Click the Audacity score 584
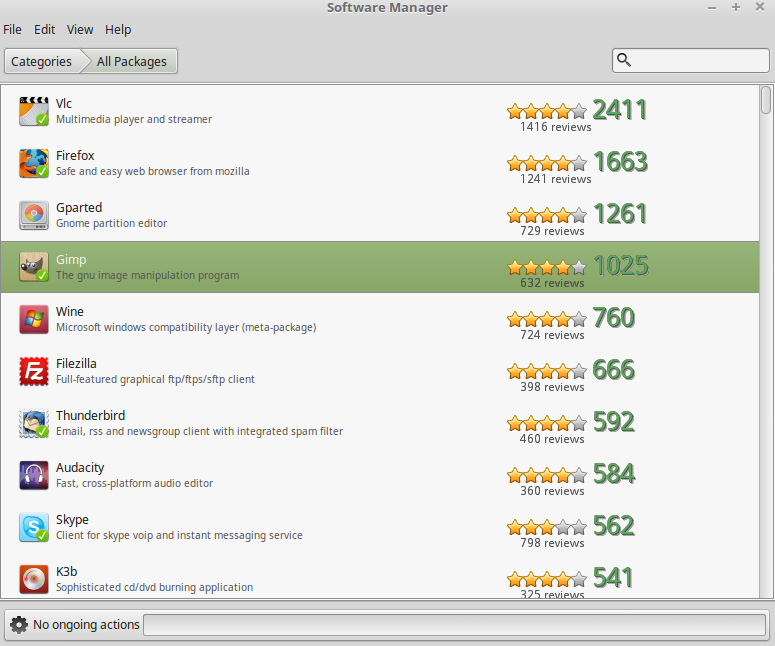Image resolution: width=775 pixels, height=646 pixels. [x=614, y=474]
